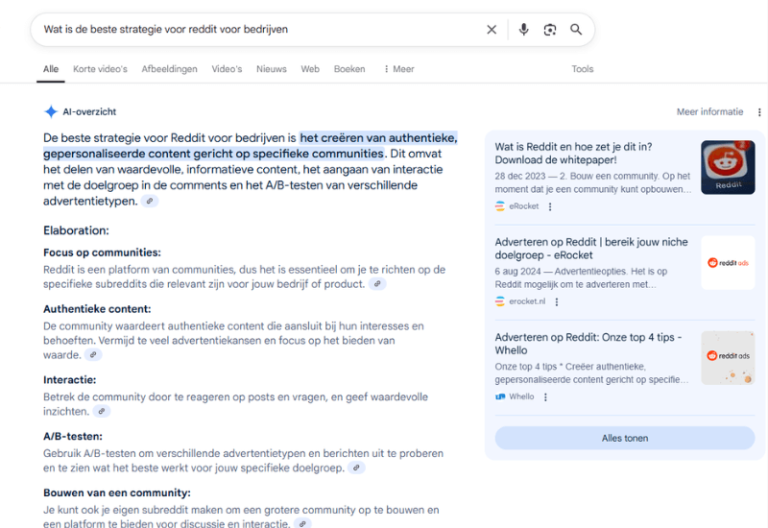The width and height of the screenshot is (768, 528).
Task: Open 'Adverteren op Reddit: Onze top 4 tips' result
Action: pos(588,343)
